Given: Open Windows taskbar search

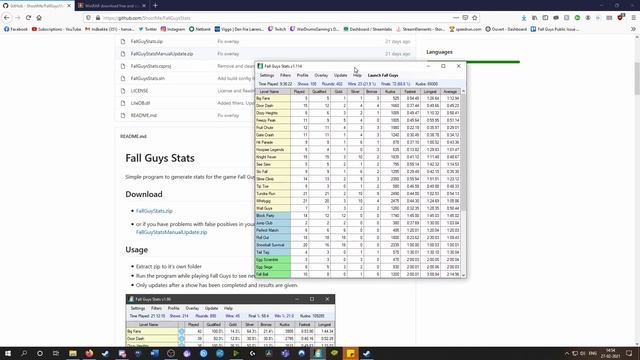Looking at the screenshot, I should tap(24, 353).
